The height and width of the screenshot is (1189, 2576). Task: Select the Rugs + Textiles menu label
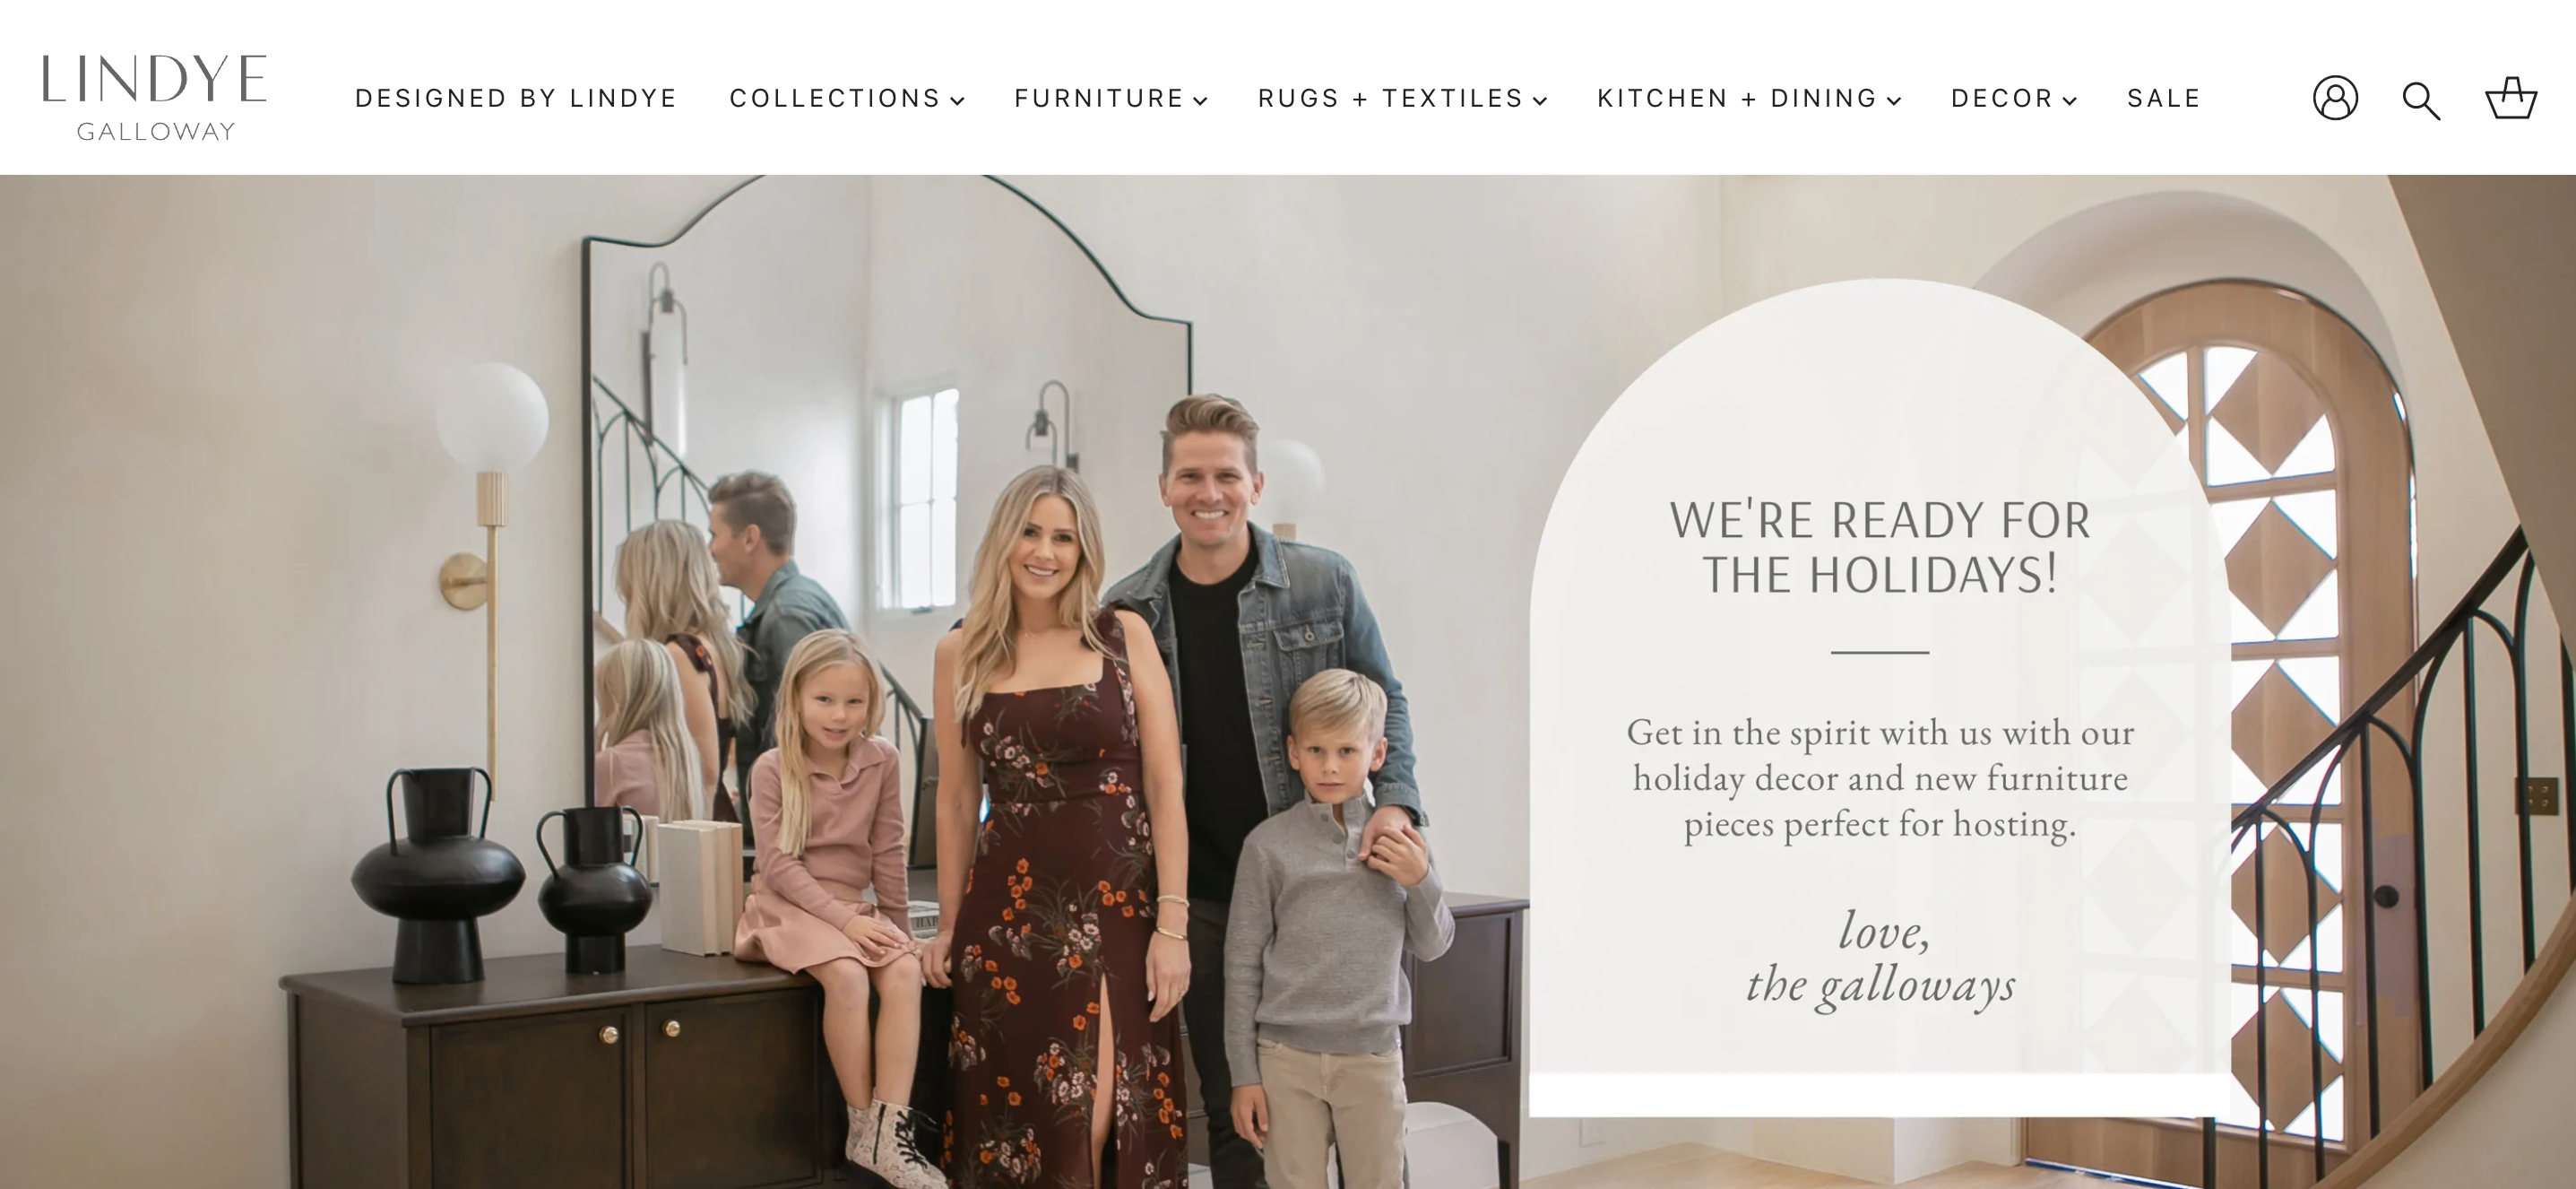coord(1390,98)
